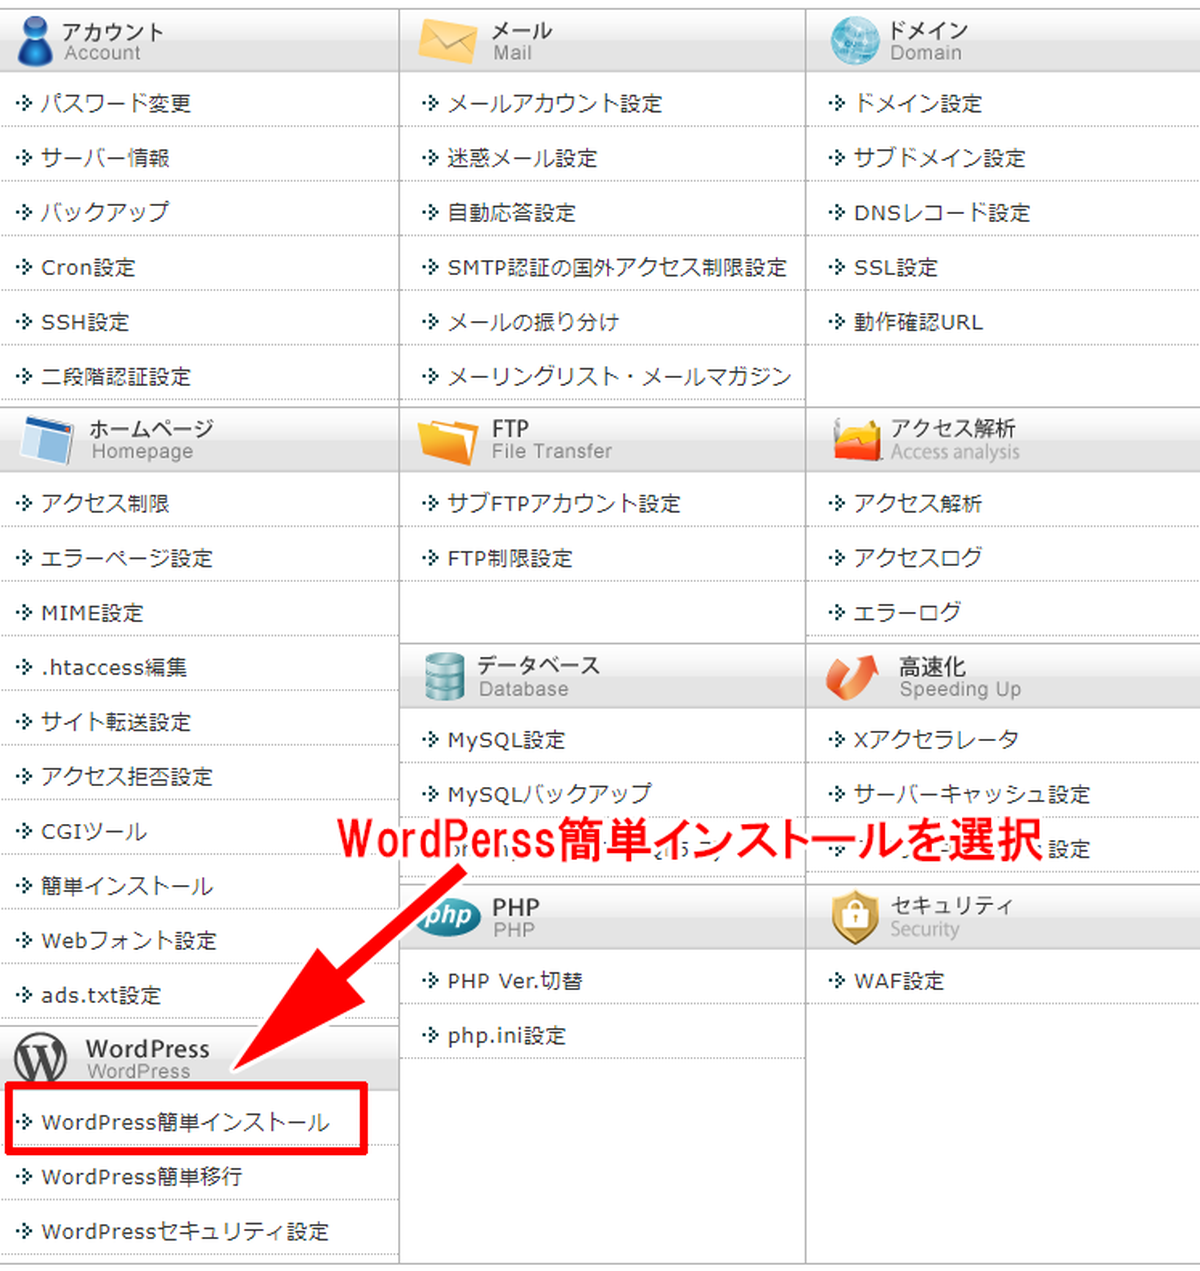Image resolution: width=1200 pixels, height=1271 pixels.
Task: Click the Database cylinder icon
Action: point(444,677)
